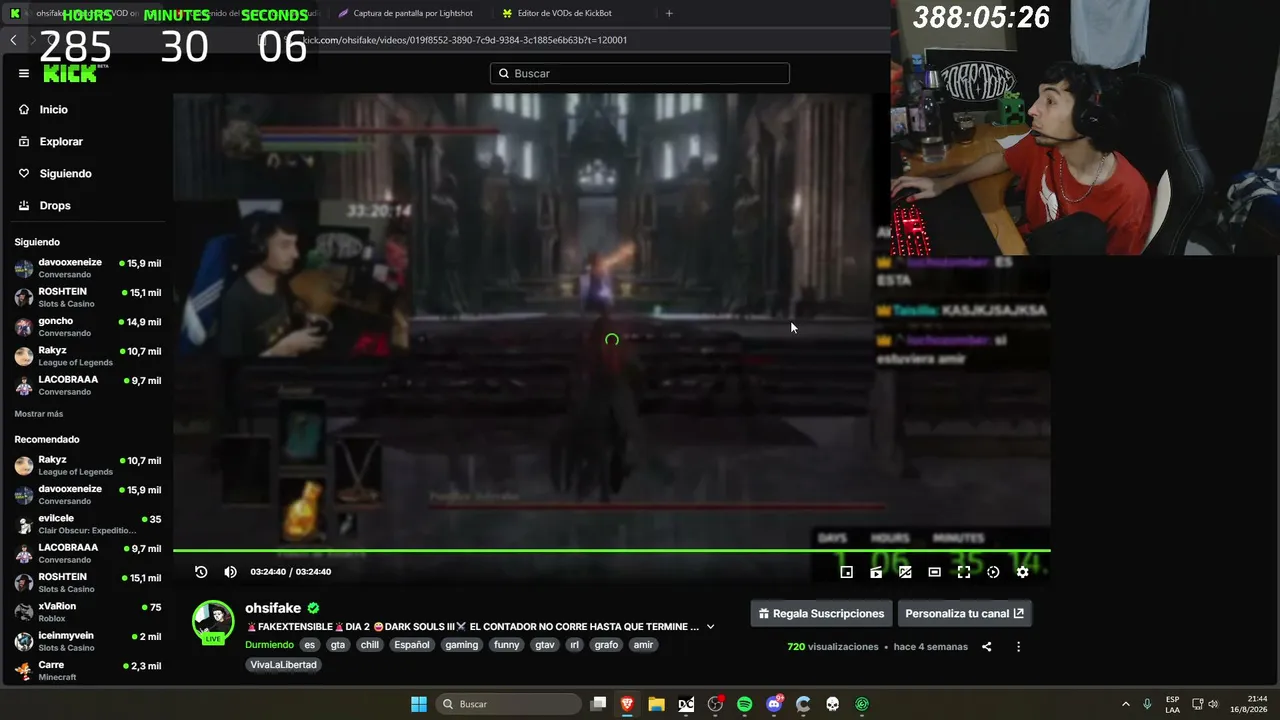Open the Windows Start menu
This screenshot has height=720, width=1280.
419,704
